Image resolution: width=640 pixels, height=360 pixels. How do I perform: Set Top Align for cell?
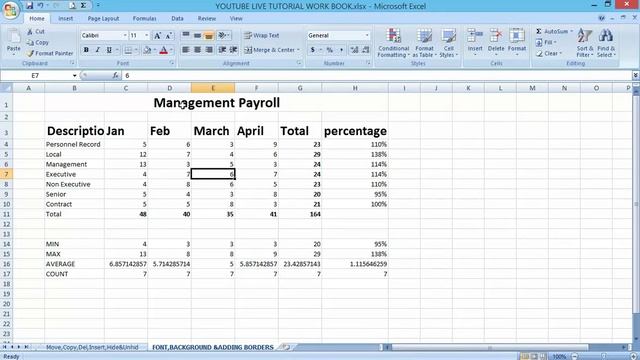tap(186, 36)
